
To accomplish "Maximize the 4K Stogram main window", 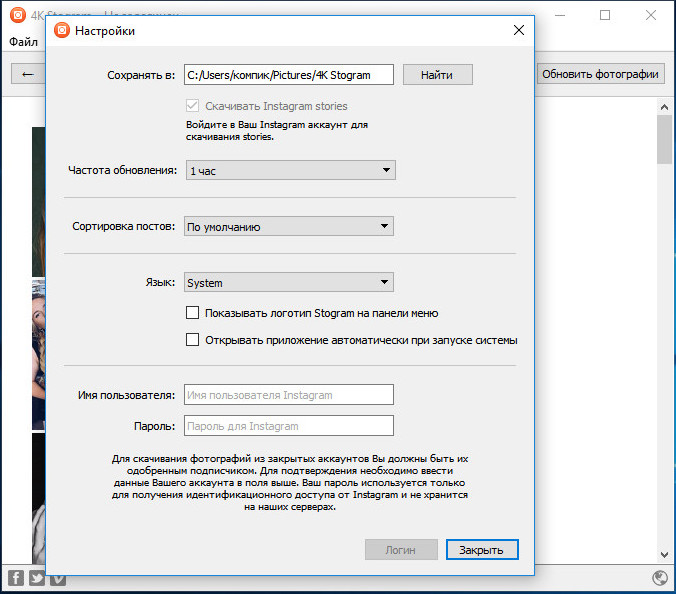I will pyautogui.click(x=605, y=15).
